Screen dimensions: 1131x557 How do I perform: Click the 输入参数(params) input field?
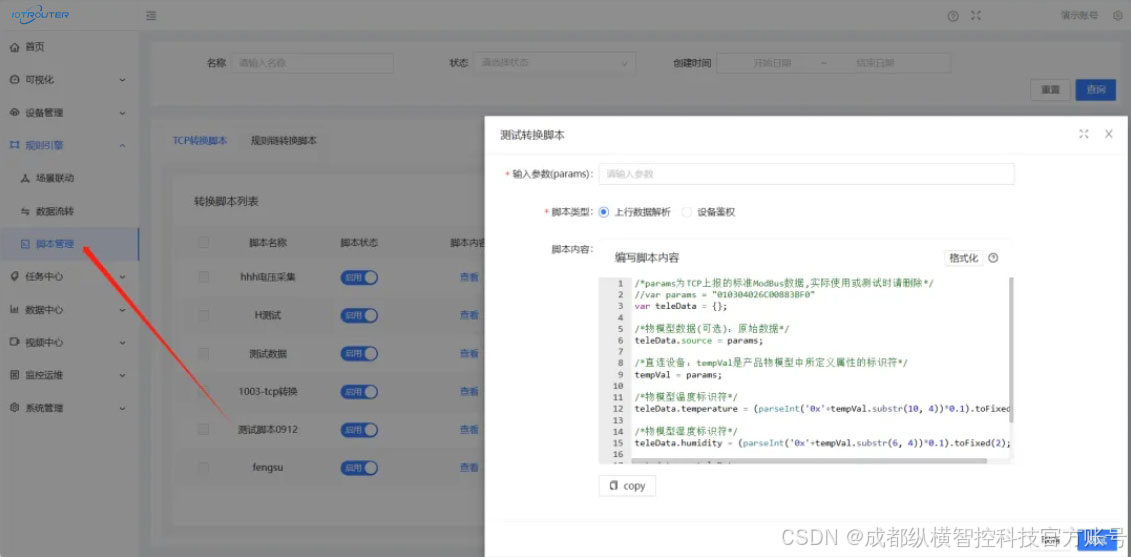pos(806,174)
